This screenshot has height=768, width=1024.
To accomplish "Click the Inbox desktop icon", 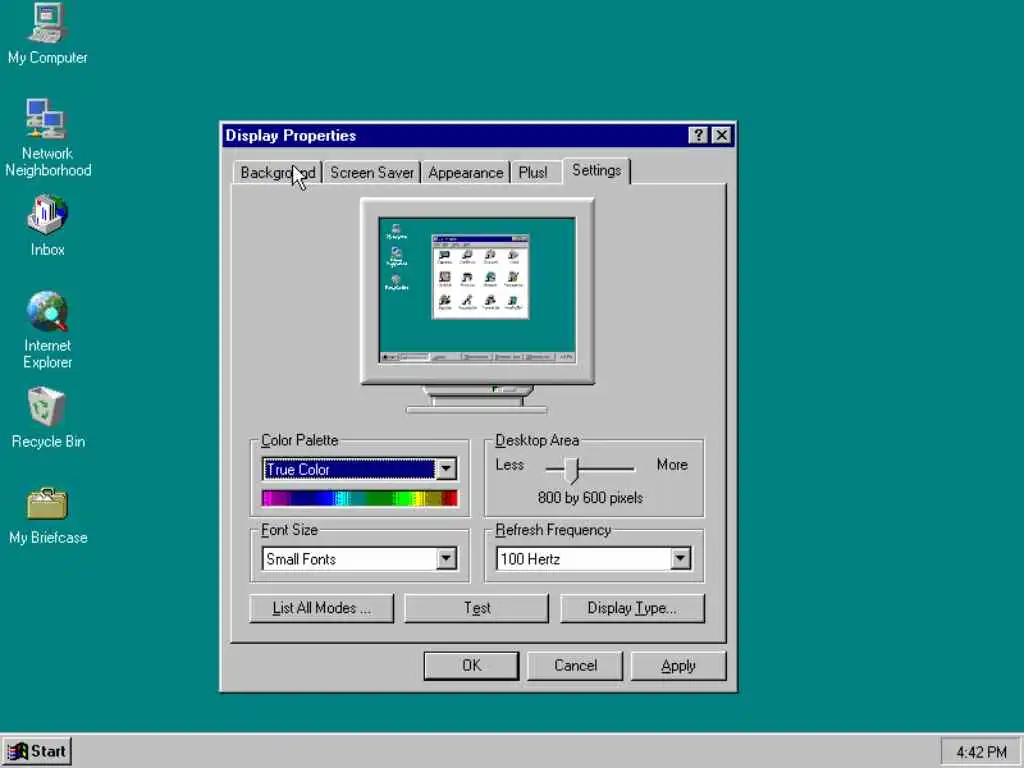I will pyautogui.click(x=47, y=225).
